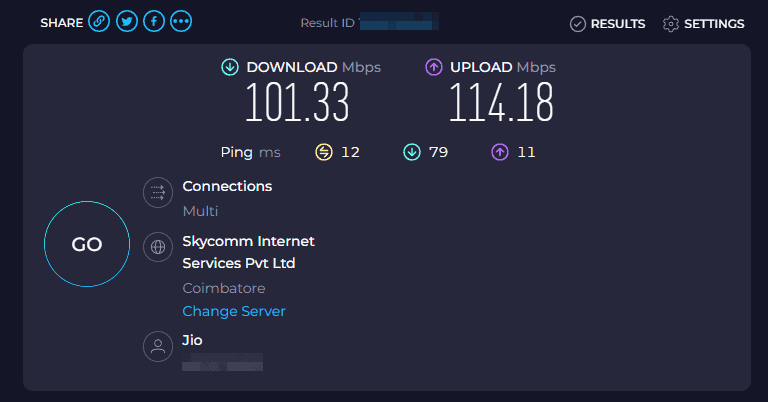The image size is (768, 402).
Task: Click the 114.18 upload speed value
Action: point(501,102)
